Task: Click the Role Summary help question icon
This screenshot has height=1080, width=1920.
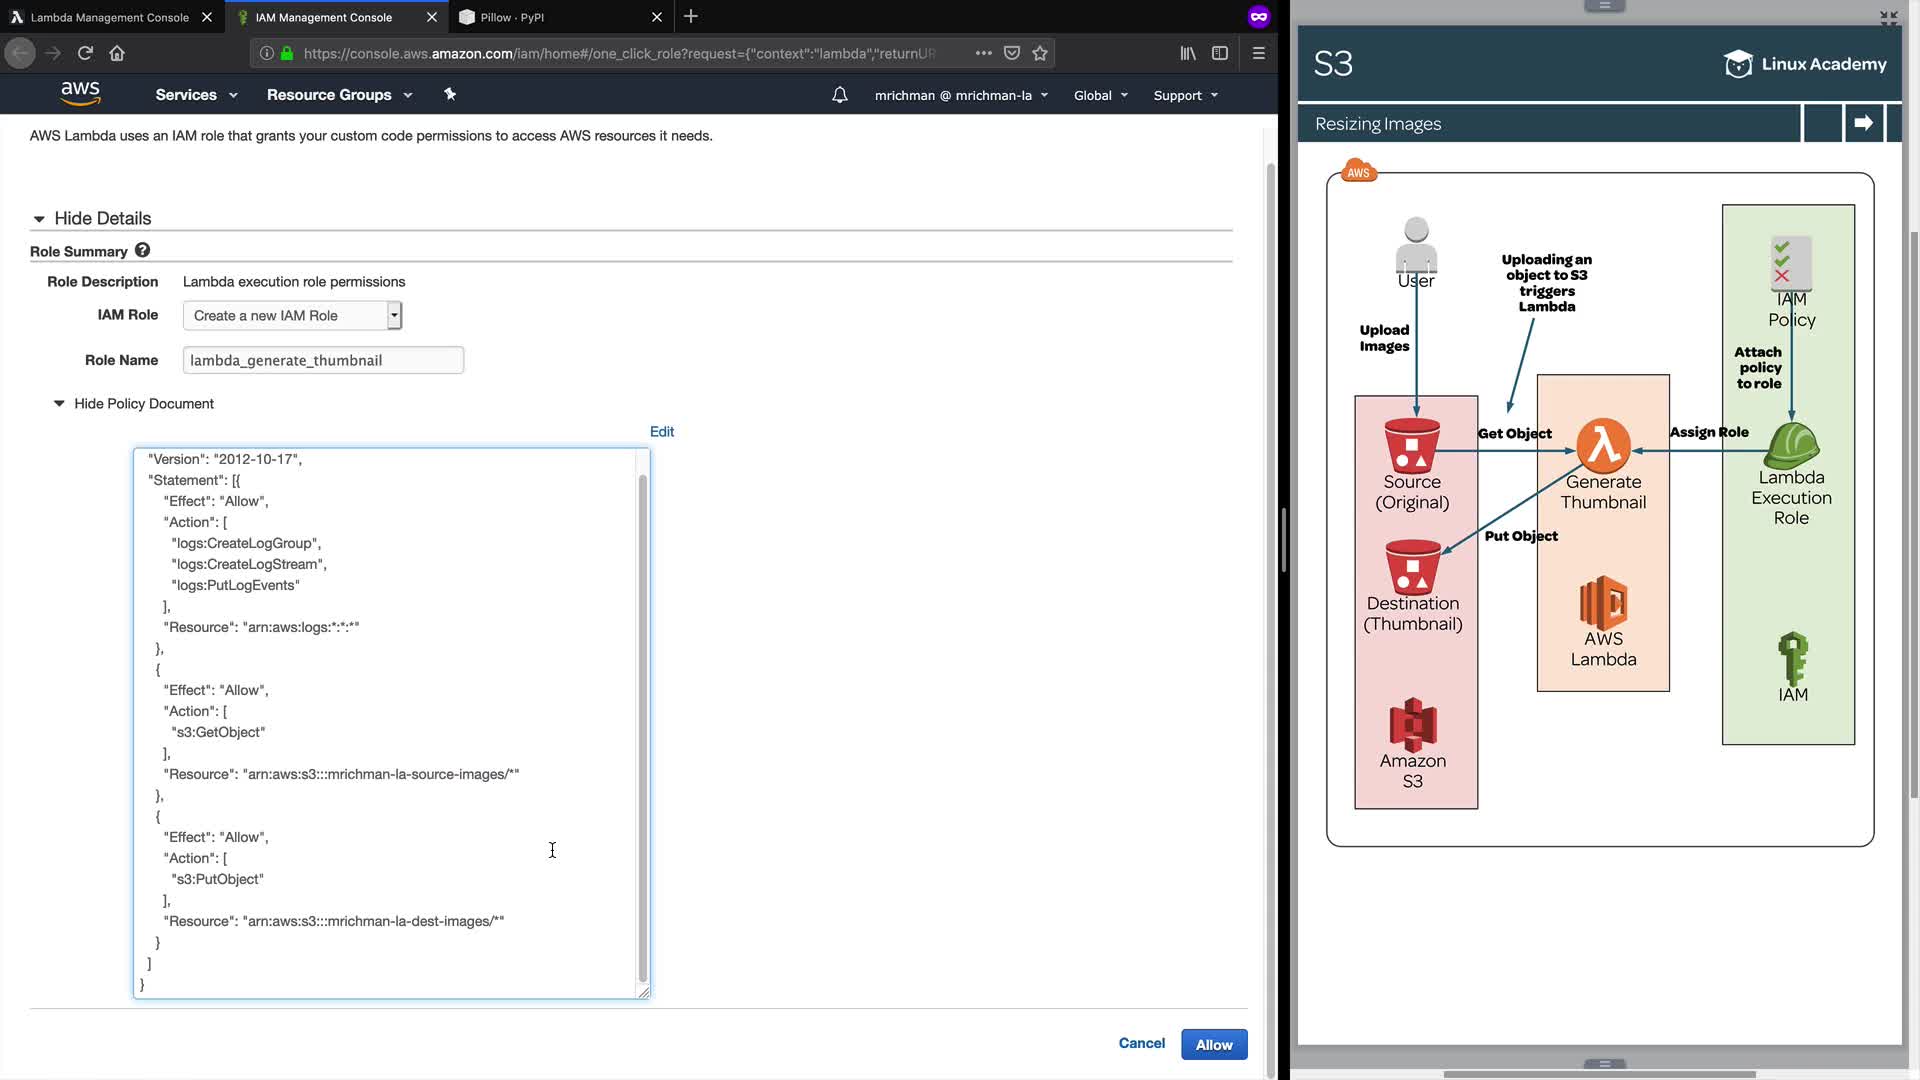Action: point(142,250)
